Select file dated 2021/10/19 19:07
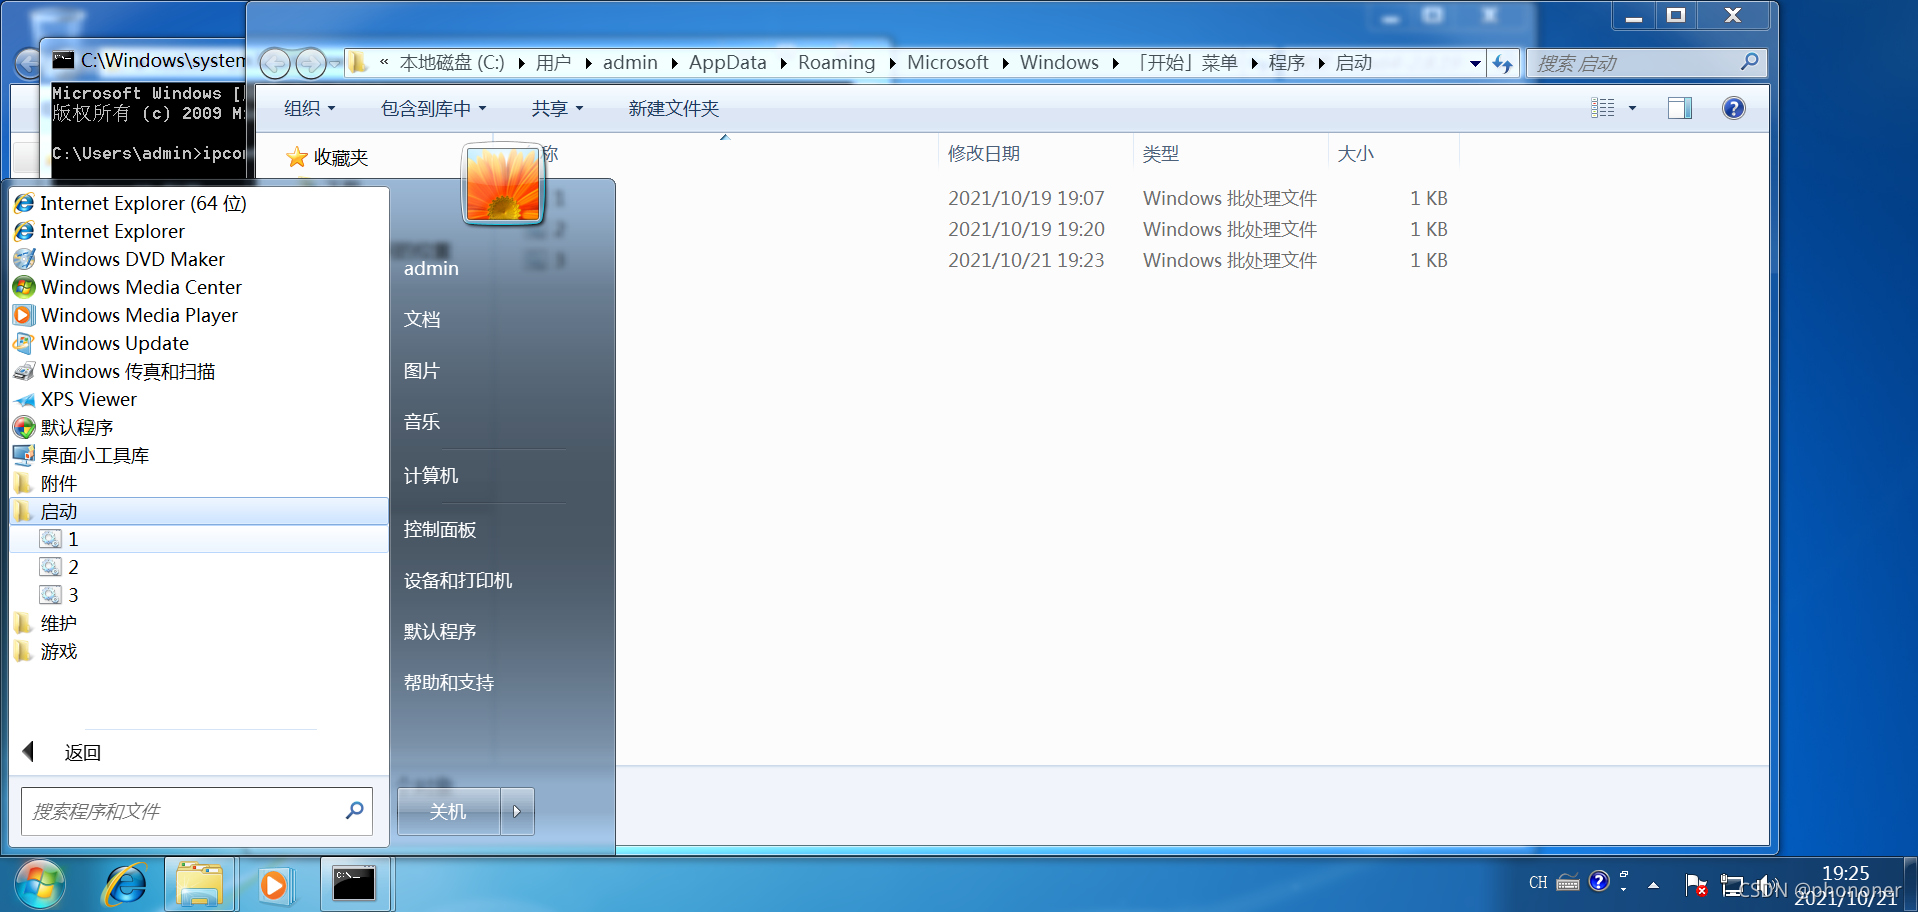1918x912 pixels. pyautogui.click(x=1026, y=198)
